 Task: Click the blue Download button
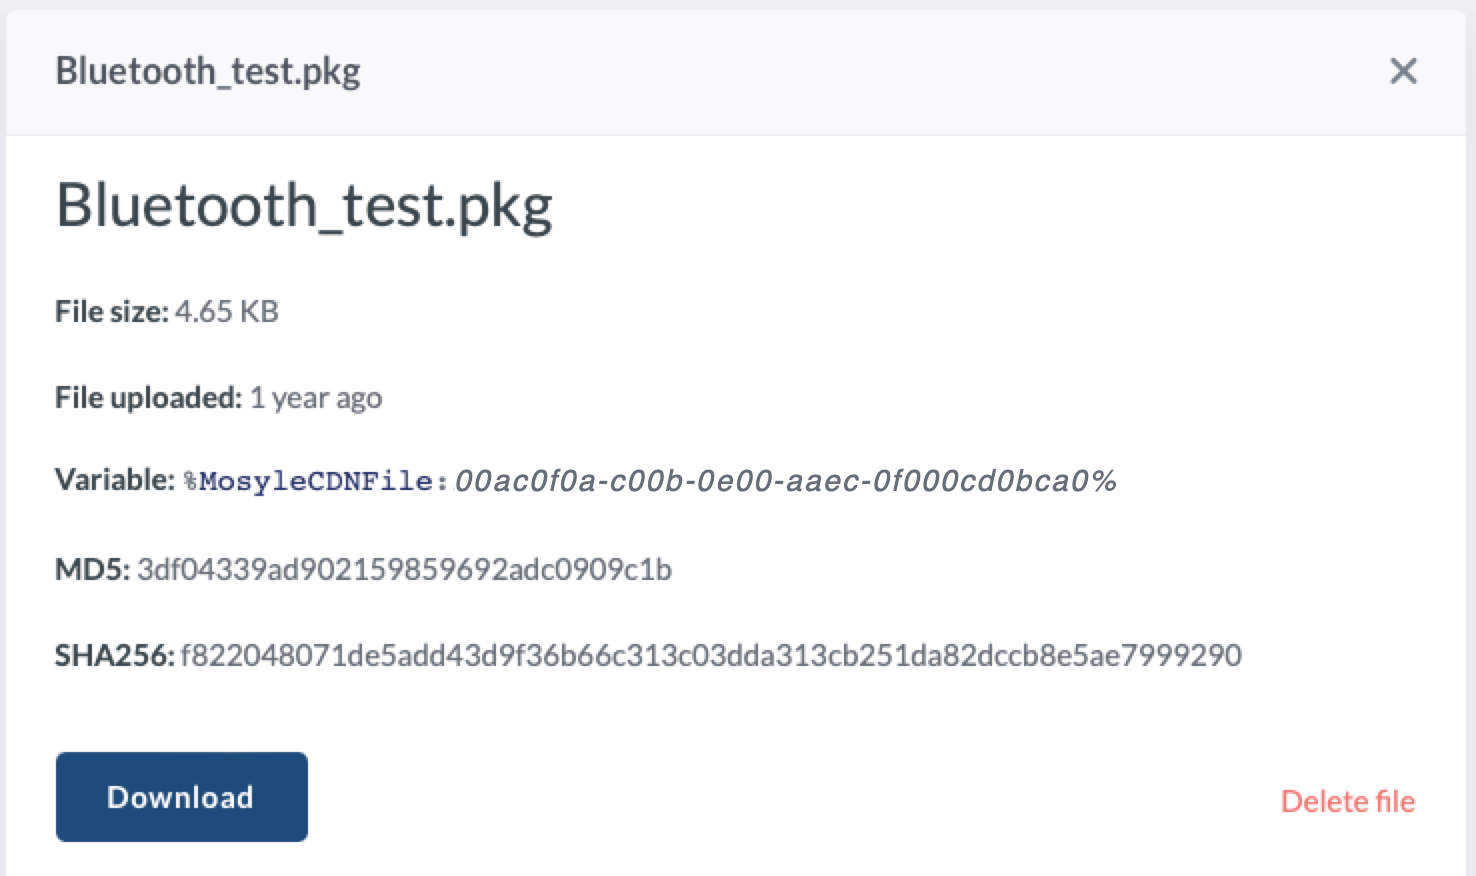pyautogui.click(x=181, y=797)
